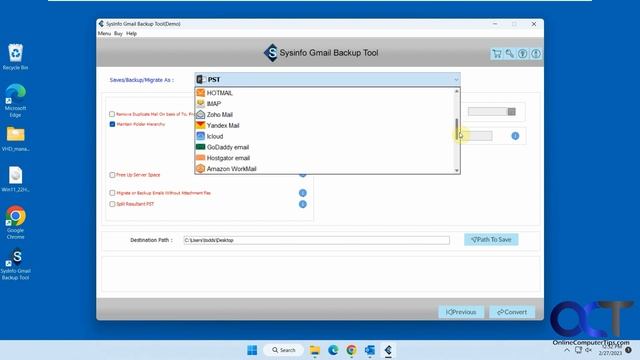The height and width of the screenshot is (360, 640).
Task: Click the info icon beside Split Resultant PST
Action: (302, 204)
